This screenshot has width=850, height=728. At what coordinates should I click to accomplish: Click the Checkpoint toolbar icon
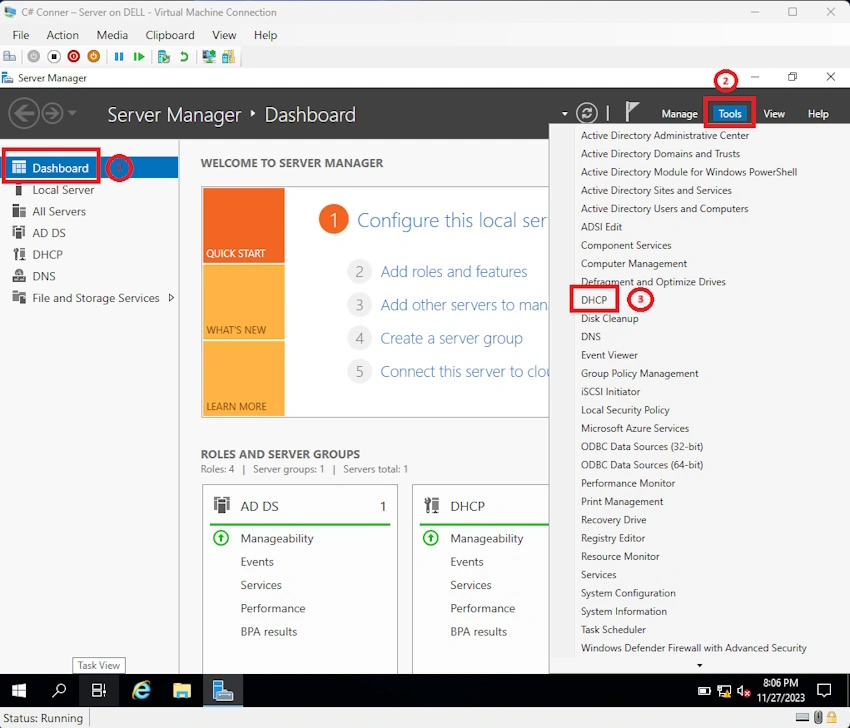tap(164, 56)
